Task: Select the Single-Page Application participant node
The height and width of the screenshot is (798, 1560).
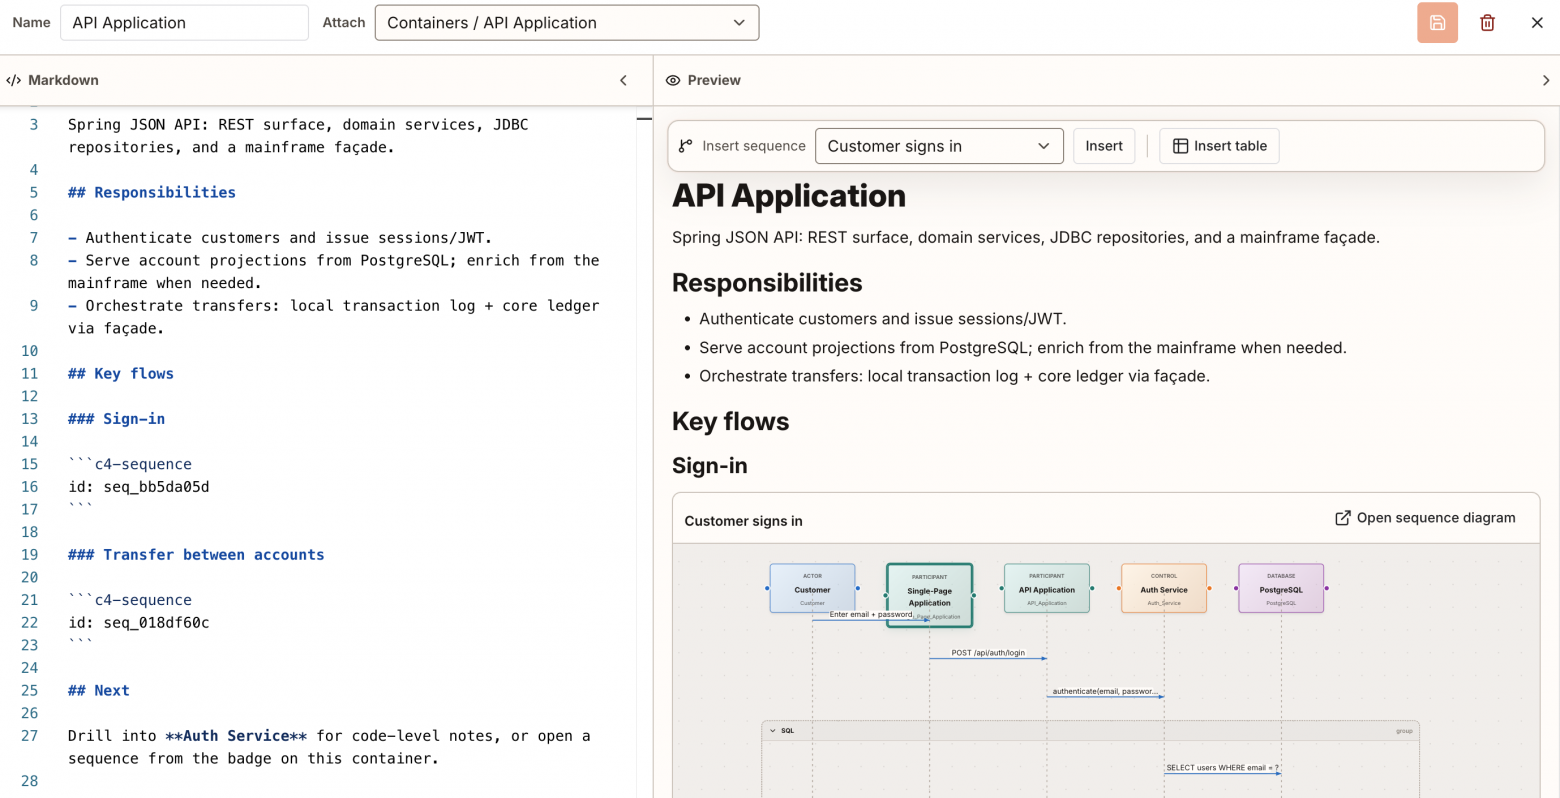Action: click(929, 594)
